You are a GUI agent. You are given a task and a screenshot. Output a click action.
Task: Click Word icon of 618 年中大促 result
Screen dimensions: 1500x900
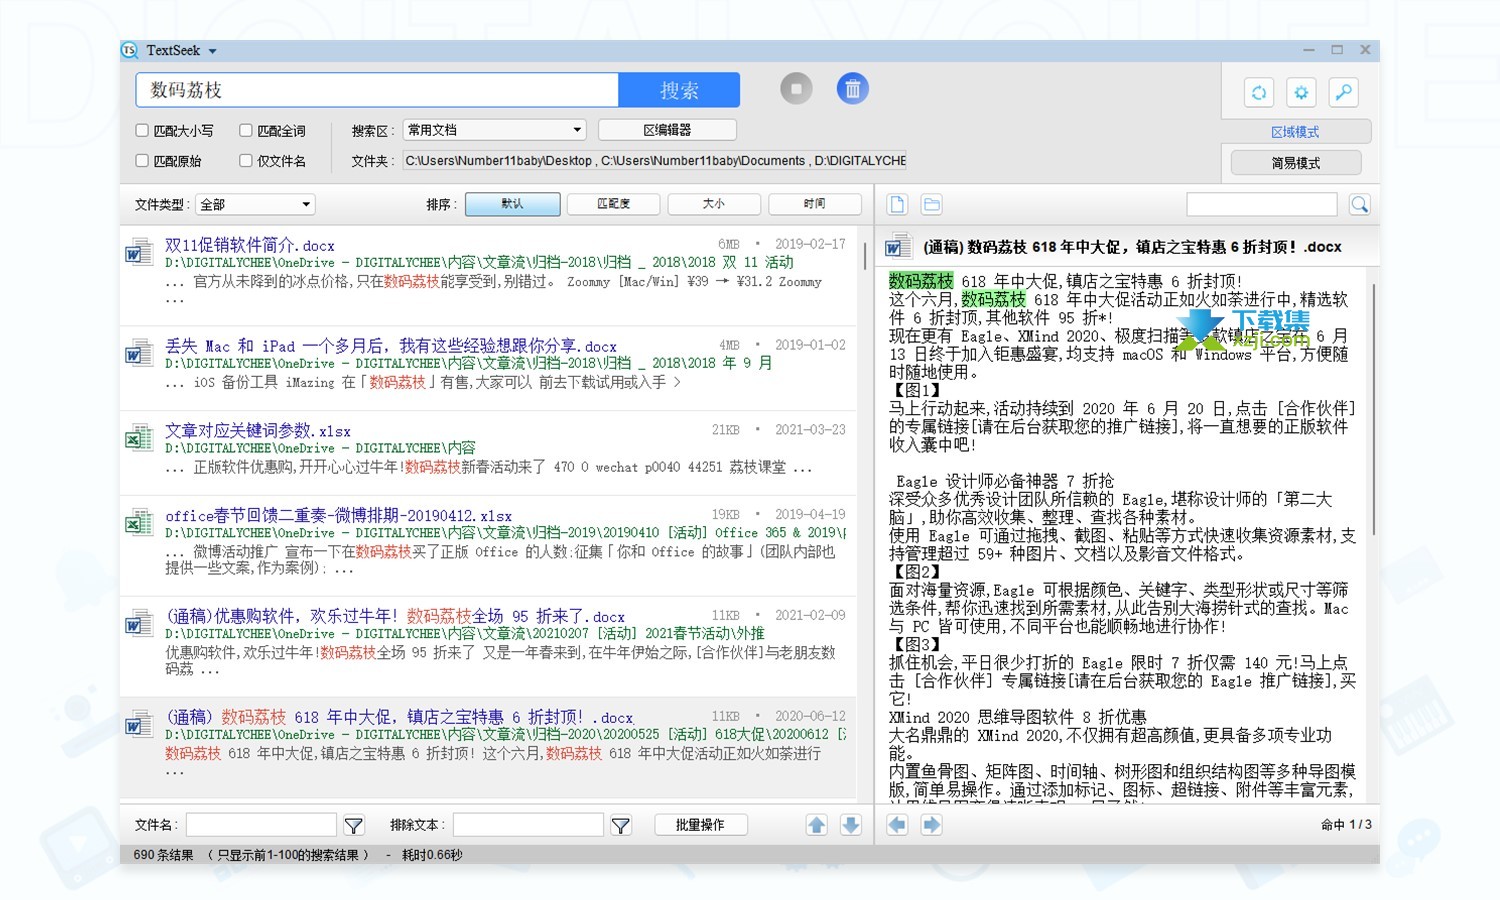point(138,725)
